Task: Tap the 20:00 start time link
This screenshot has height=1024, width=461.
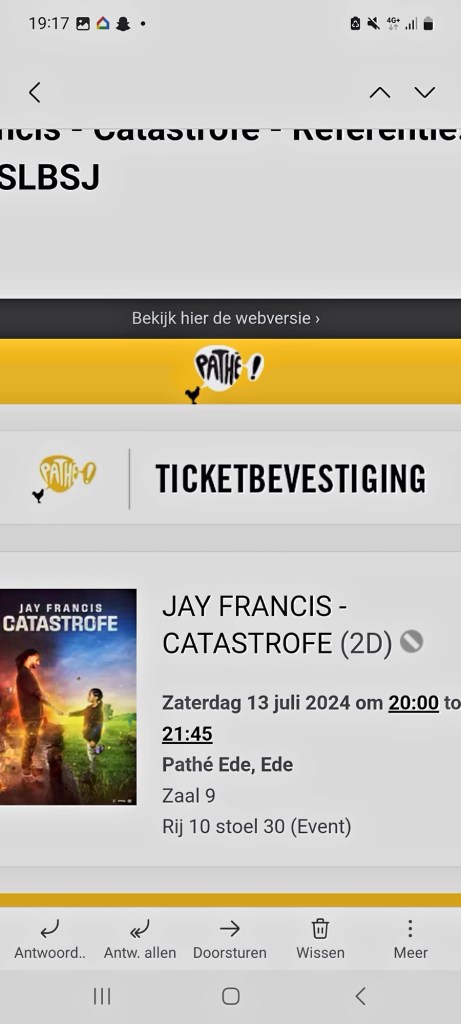Action: (413, 703)
